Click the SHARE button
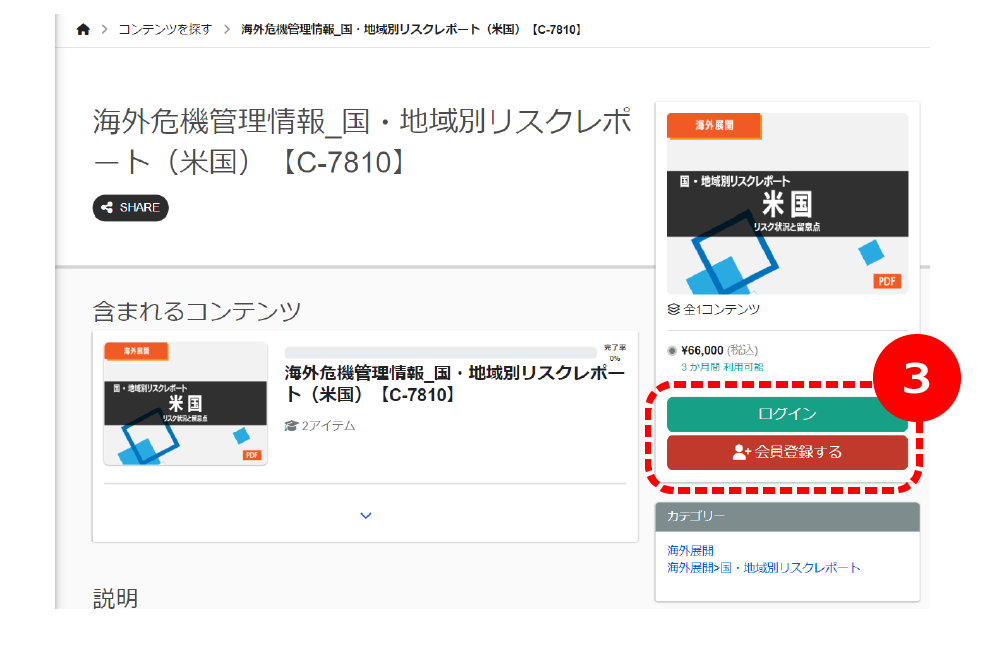 [x=131, y=208]
